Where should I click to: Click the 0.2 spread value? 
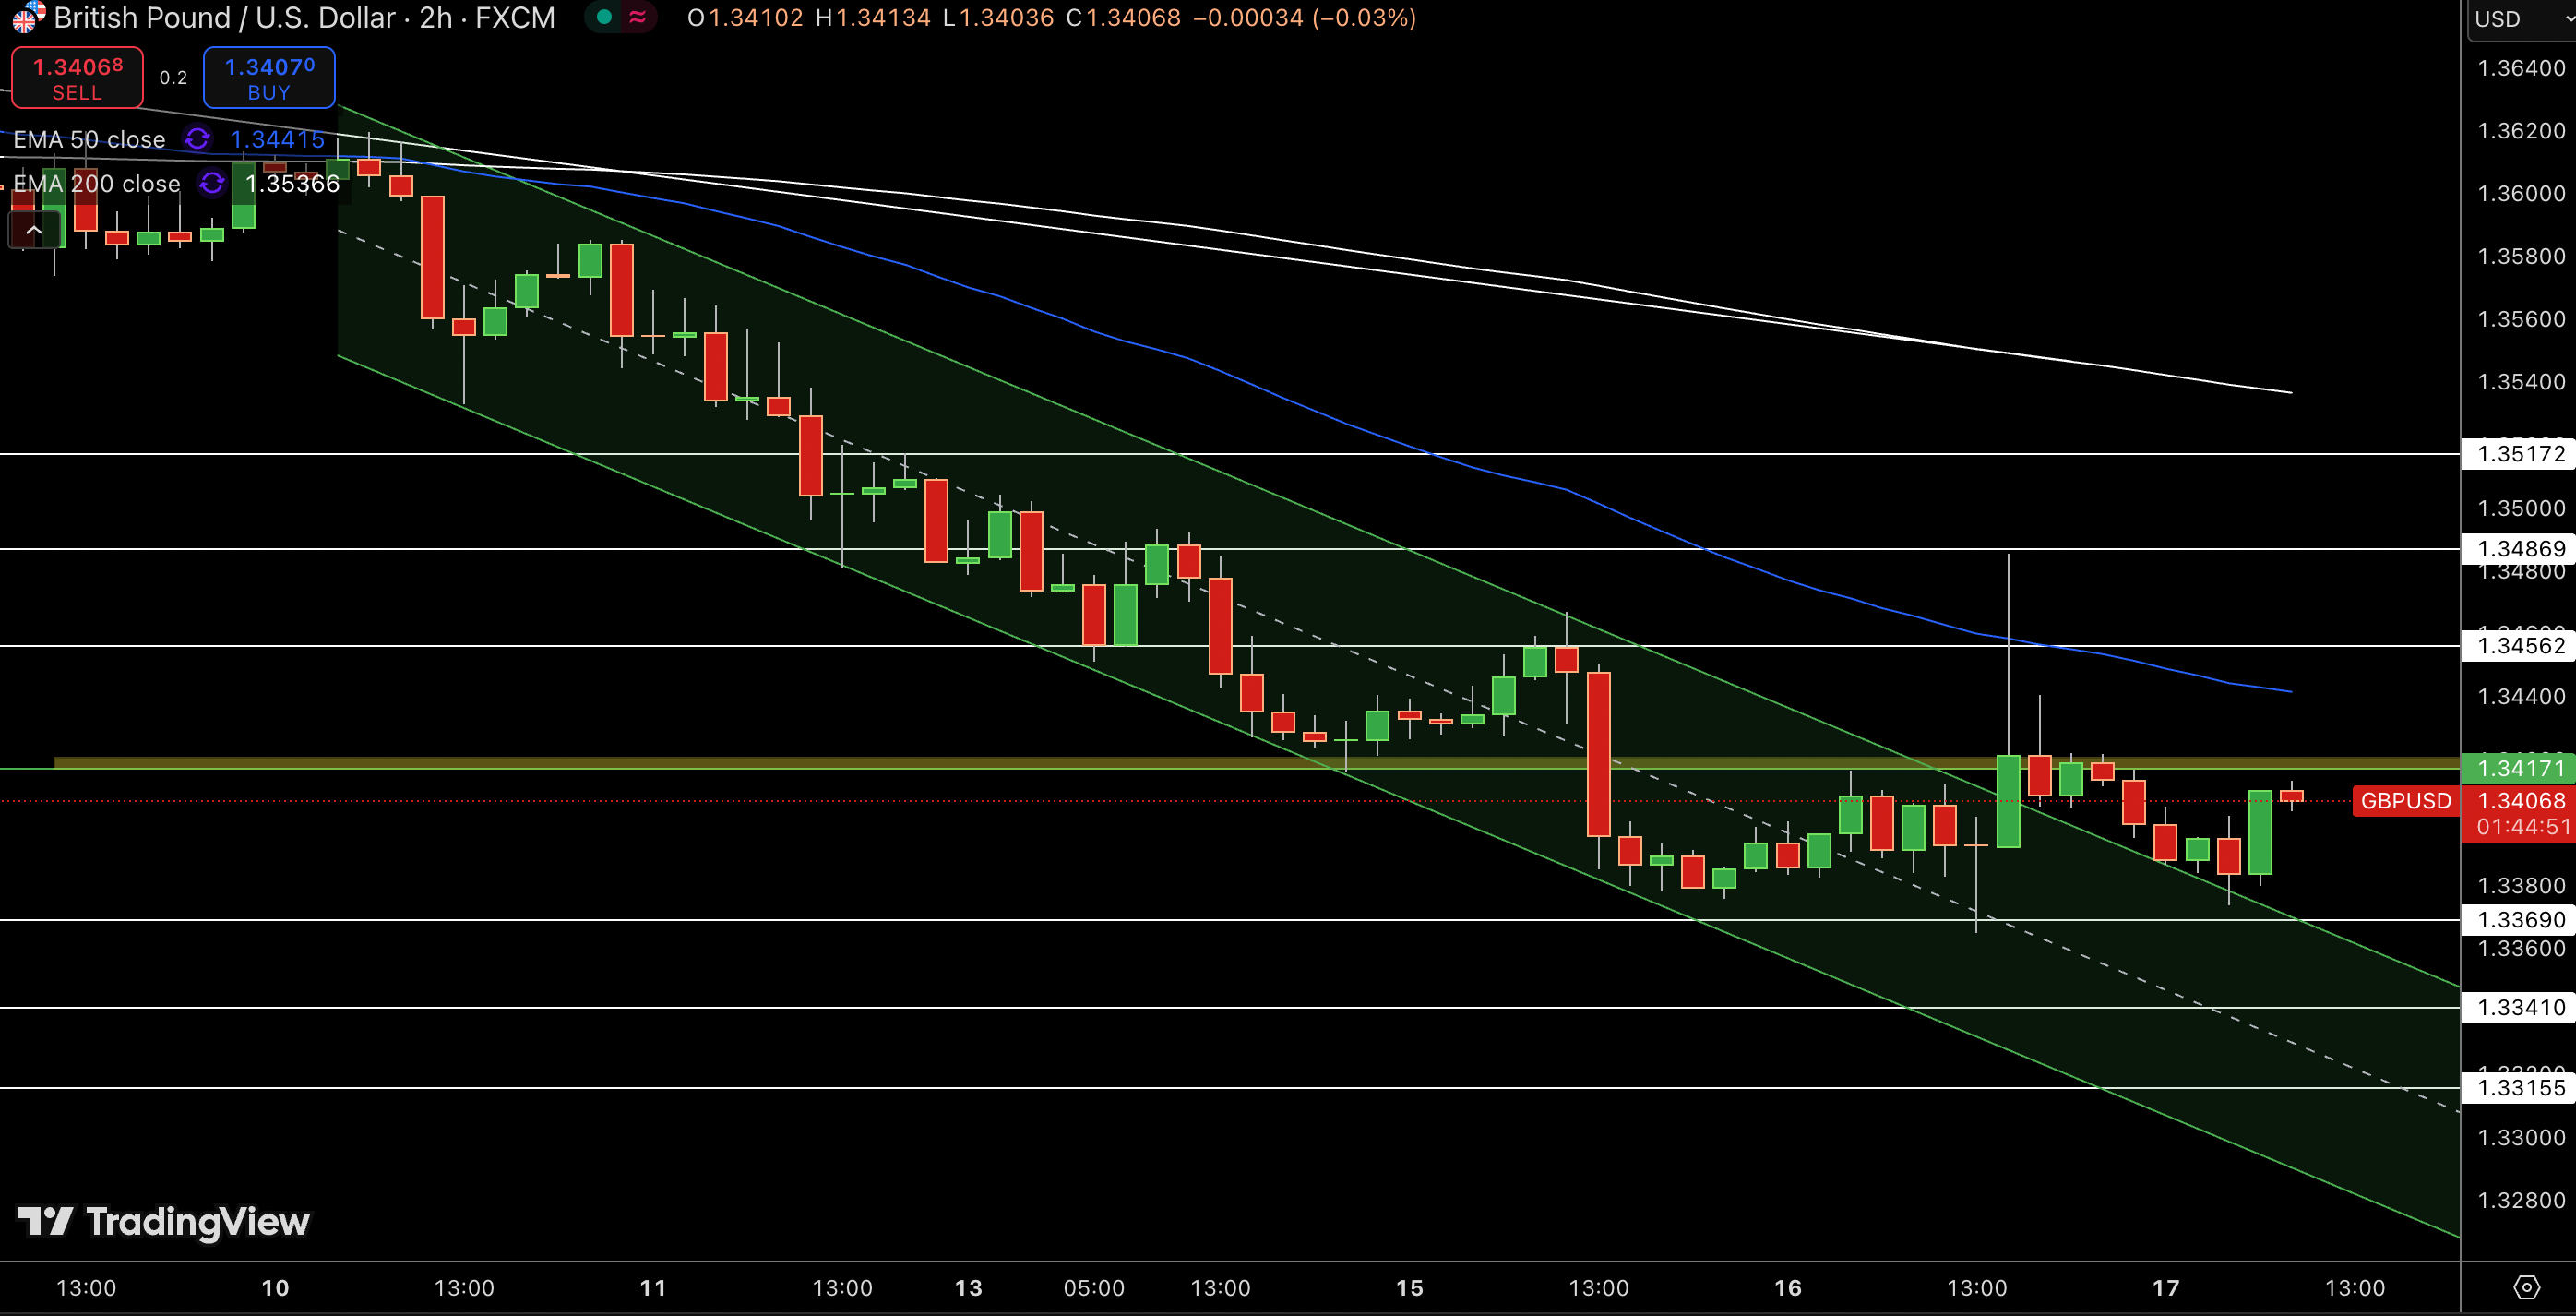[x=173, y=78]
